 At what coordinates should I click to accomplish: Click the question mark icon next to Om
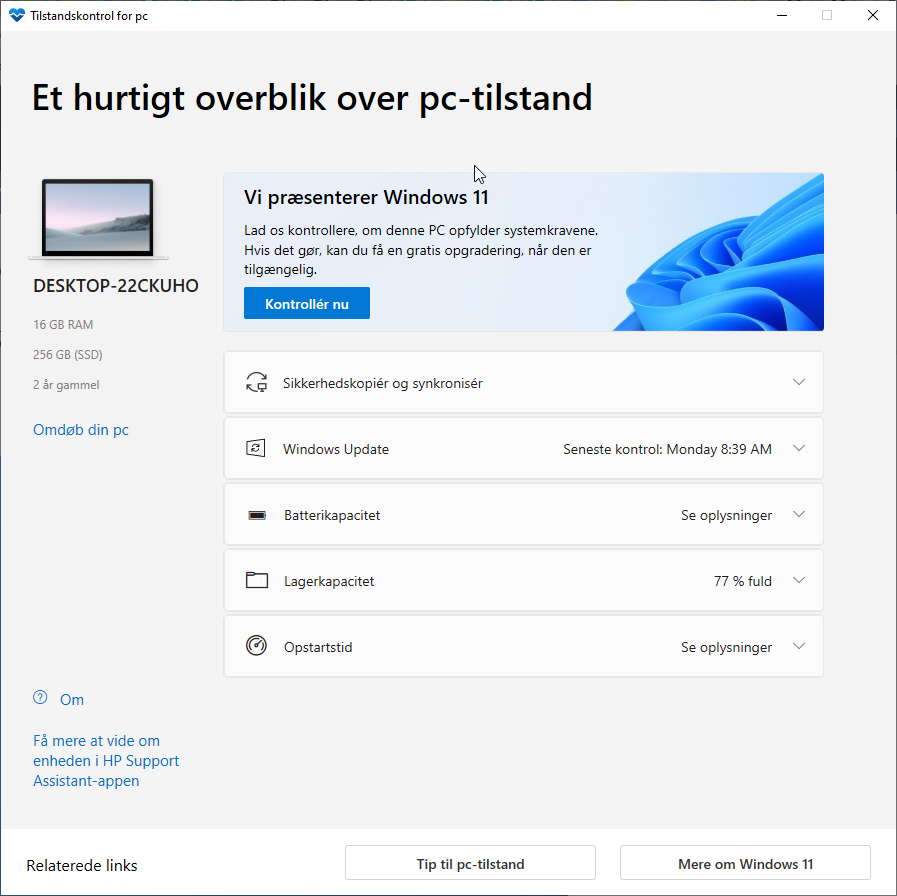pyautogui.click(x=40, y=699)
